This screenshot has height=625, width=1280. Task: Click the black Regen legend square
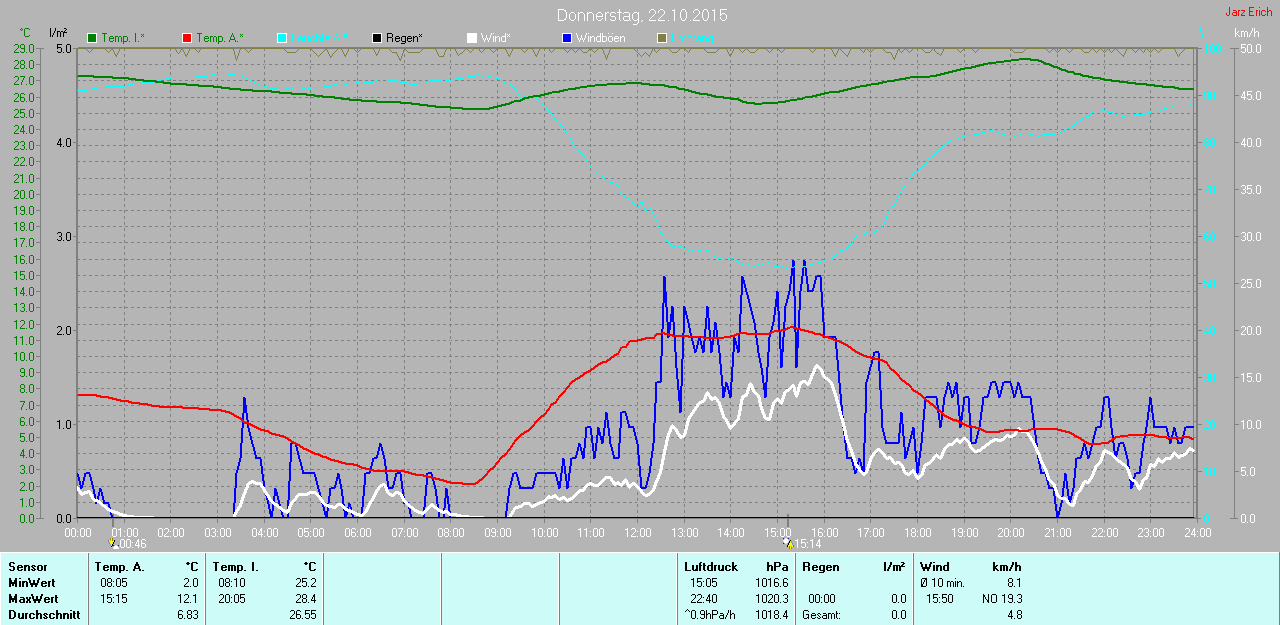pos(377,38)
